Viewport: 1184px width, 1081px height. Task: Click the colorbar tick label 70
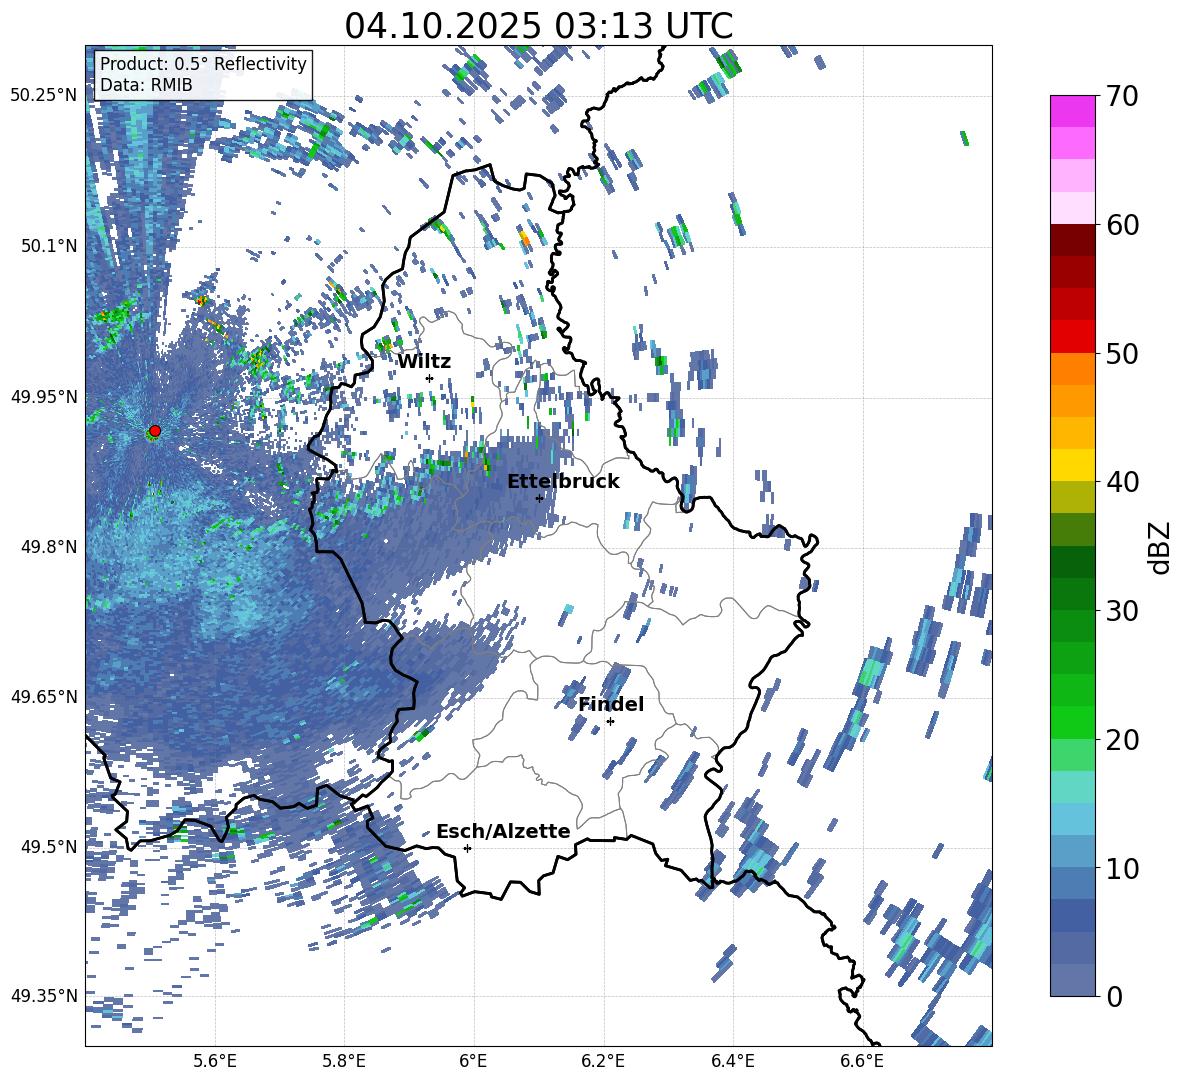1122,96
